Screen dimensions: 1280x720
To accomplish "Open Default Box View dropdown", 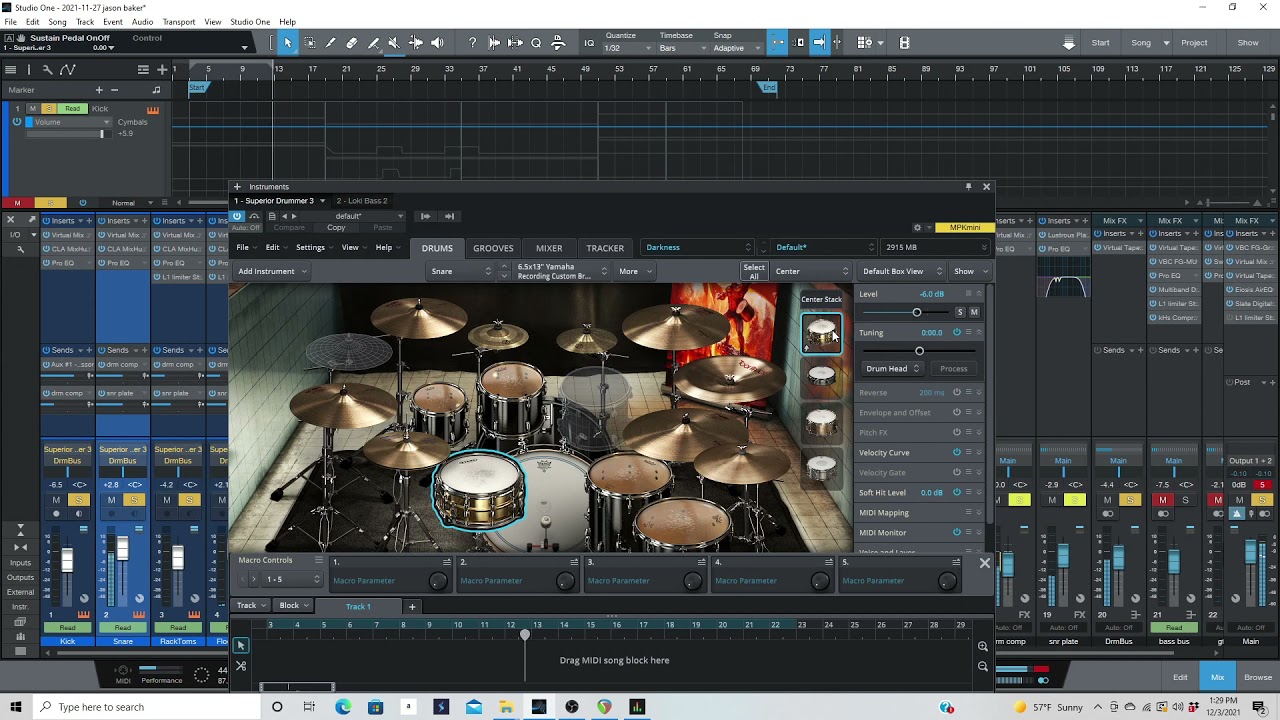I will [902, 271].
